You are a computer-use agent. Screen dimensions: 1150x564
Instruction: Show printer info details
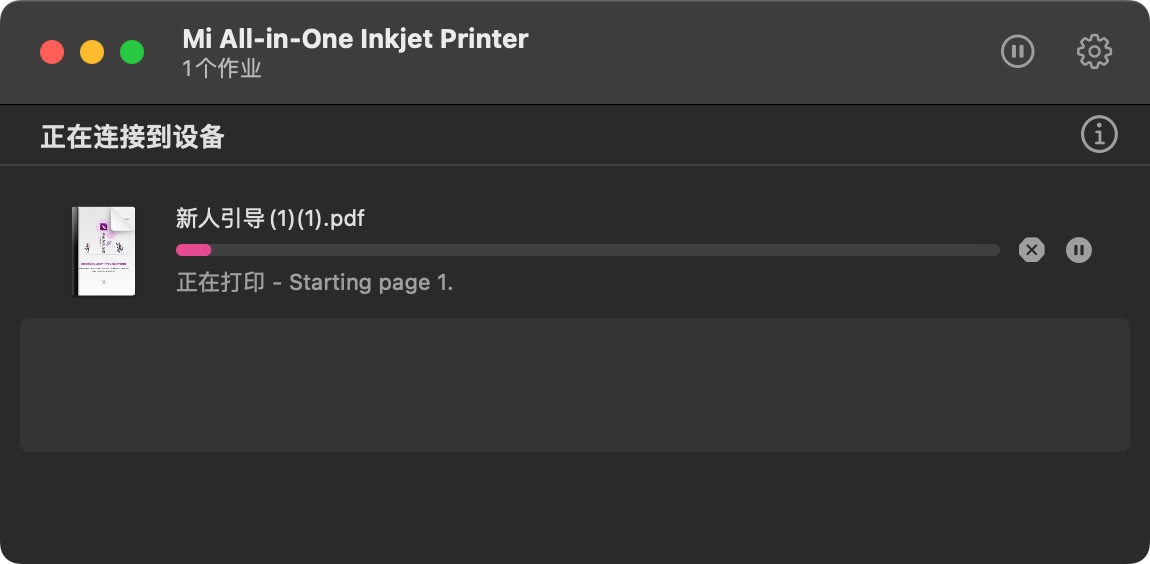[1099, 134]
